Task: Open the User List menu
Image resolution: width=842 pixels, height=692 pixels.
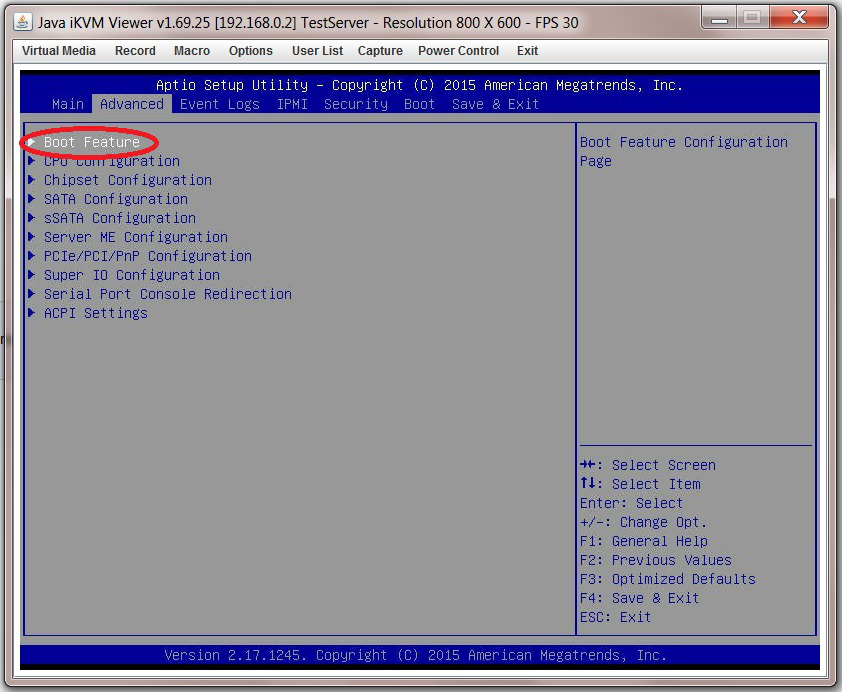Action: click(x=317, y=51)
